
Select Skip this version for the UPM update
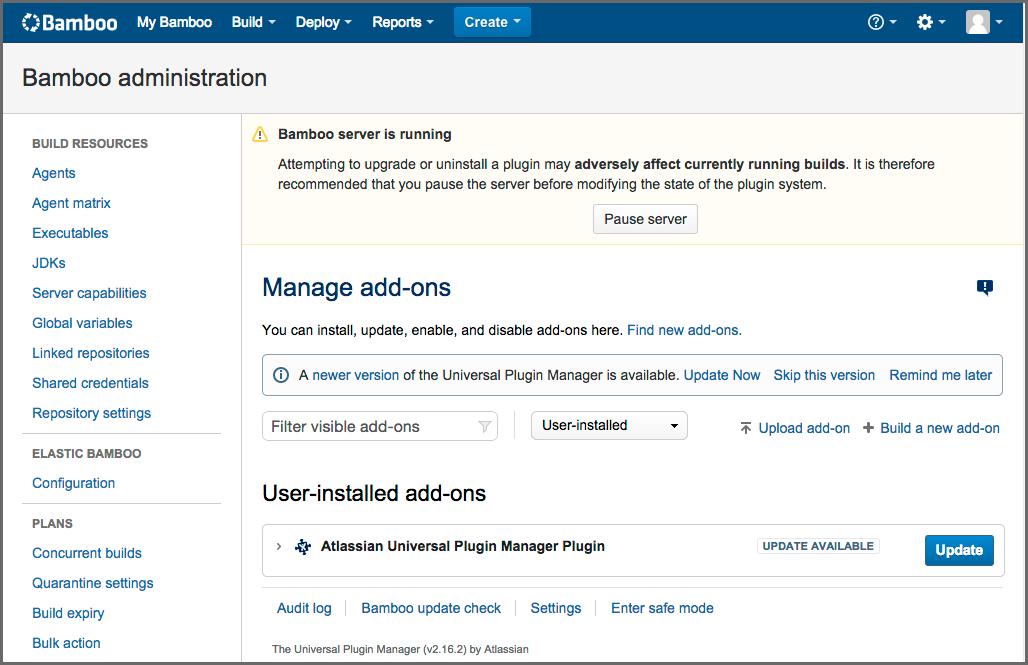[823, 374]
